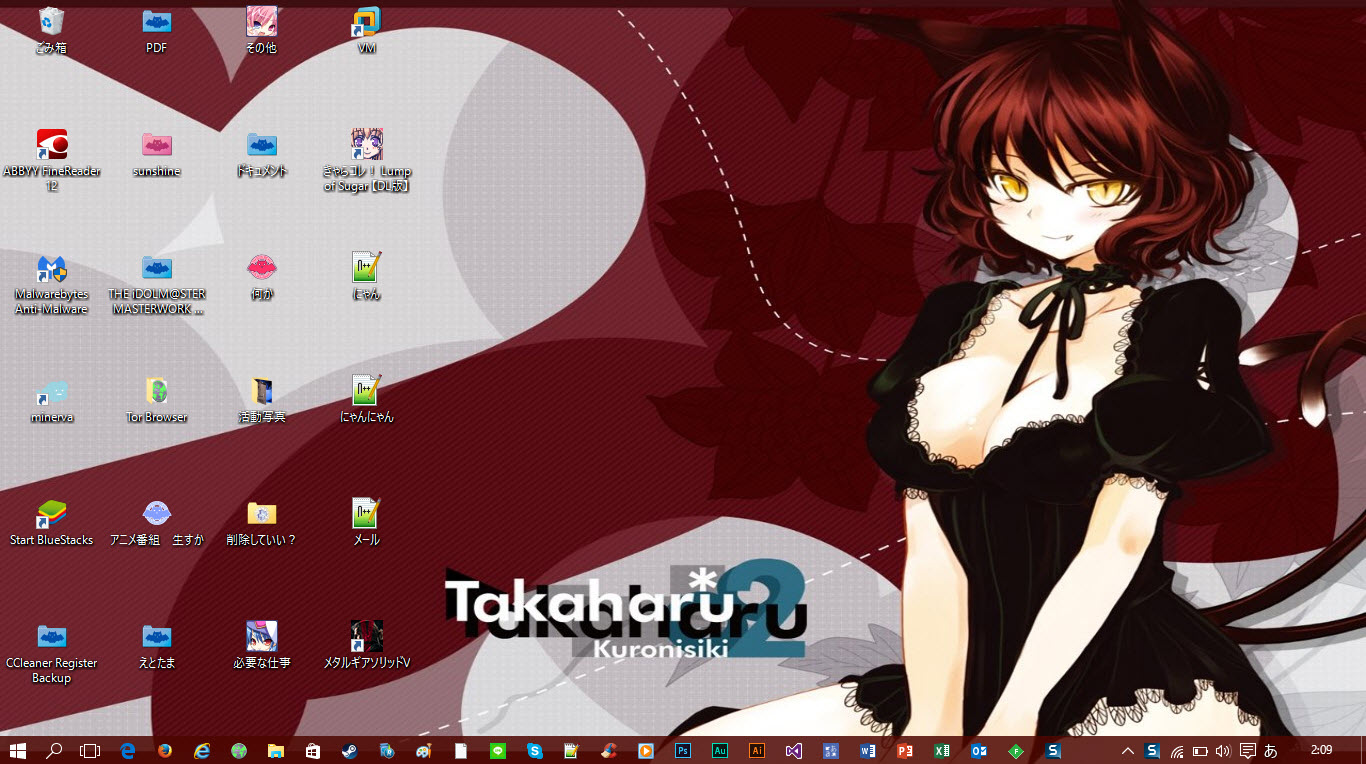Open File Explorer from taskbar
The image size is (1366, 764).
[276, 750]
